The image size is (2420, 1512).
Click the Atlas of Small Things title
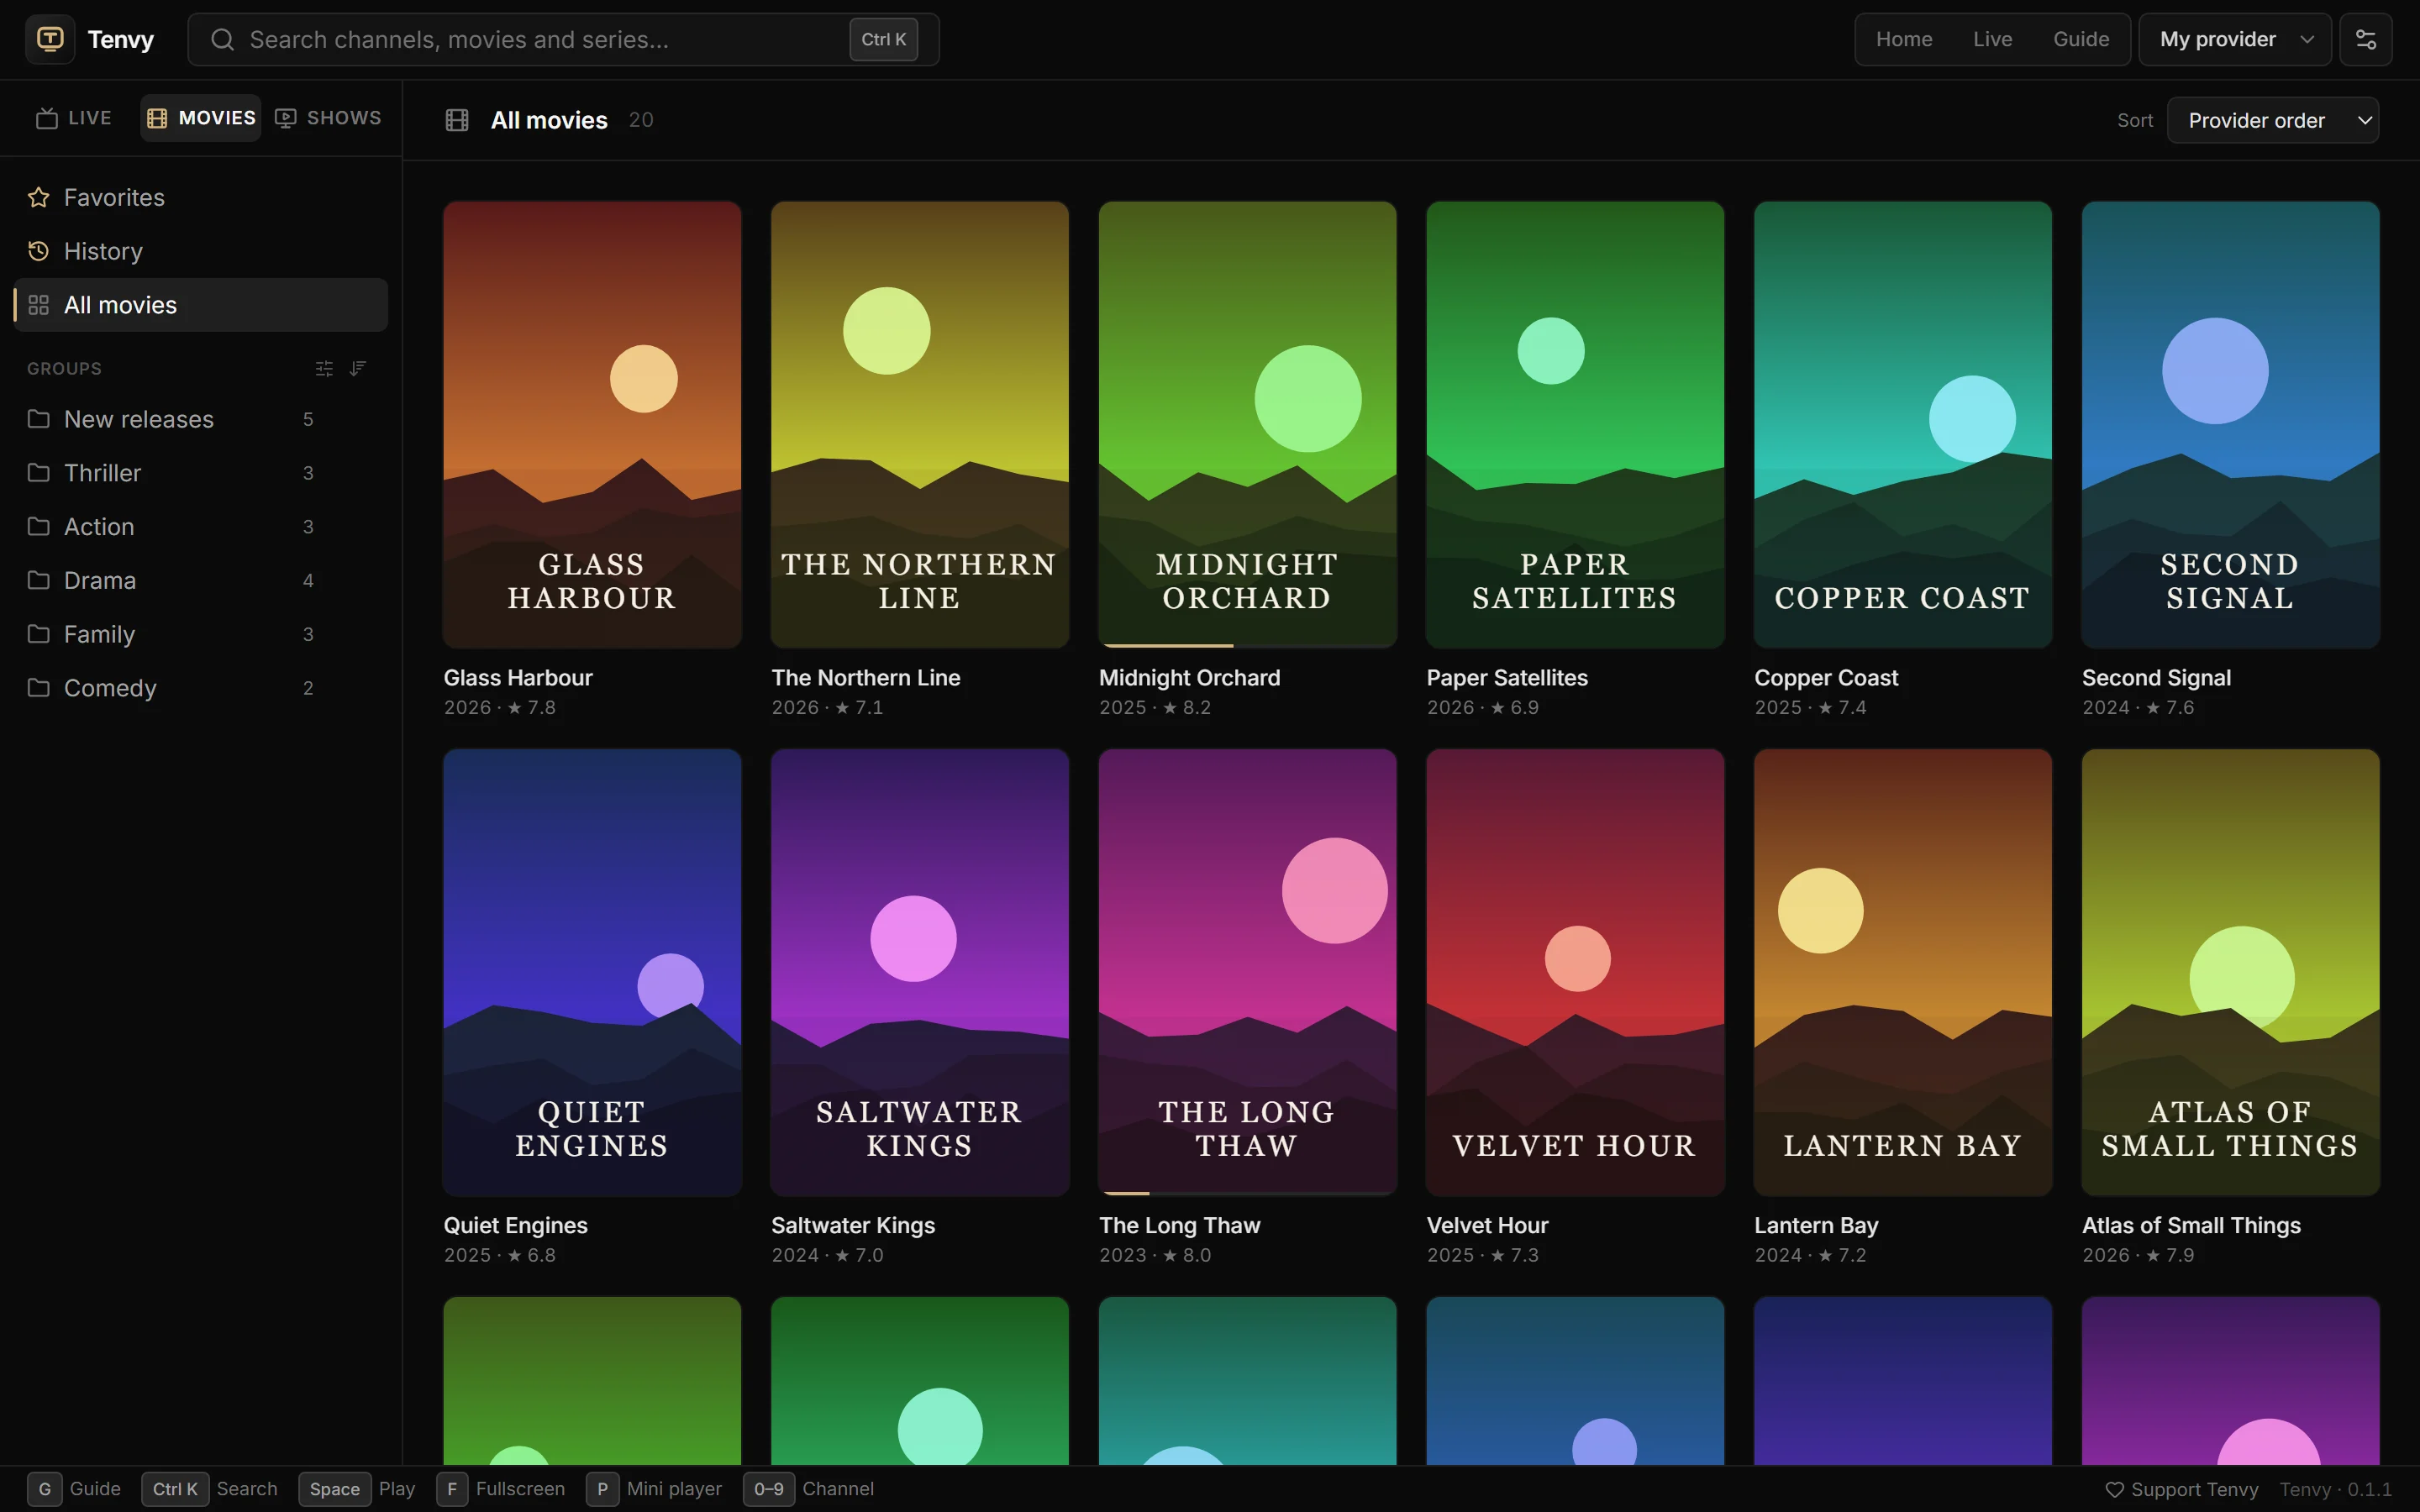(2191, 1225)
